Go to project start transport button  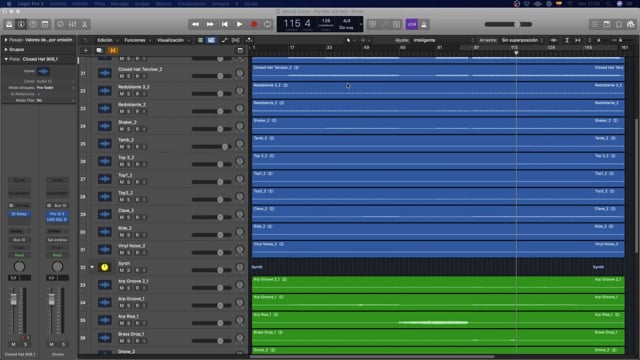[224, 24]
